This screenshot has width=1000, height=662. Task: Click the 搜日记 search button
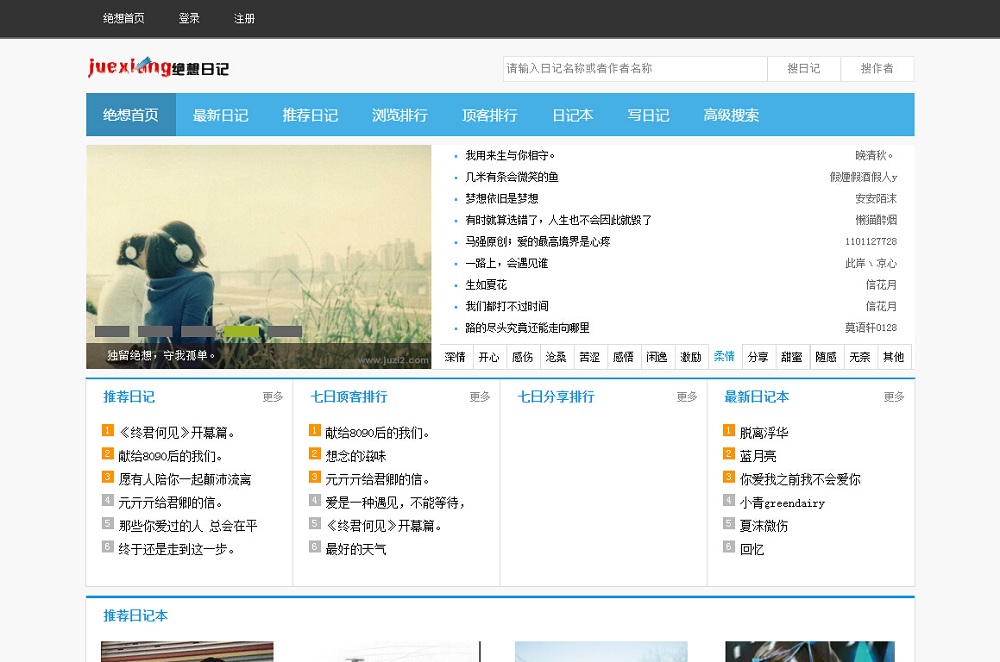[803, 69]
